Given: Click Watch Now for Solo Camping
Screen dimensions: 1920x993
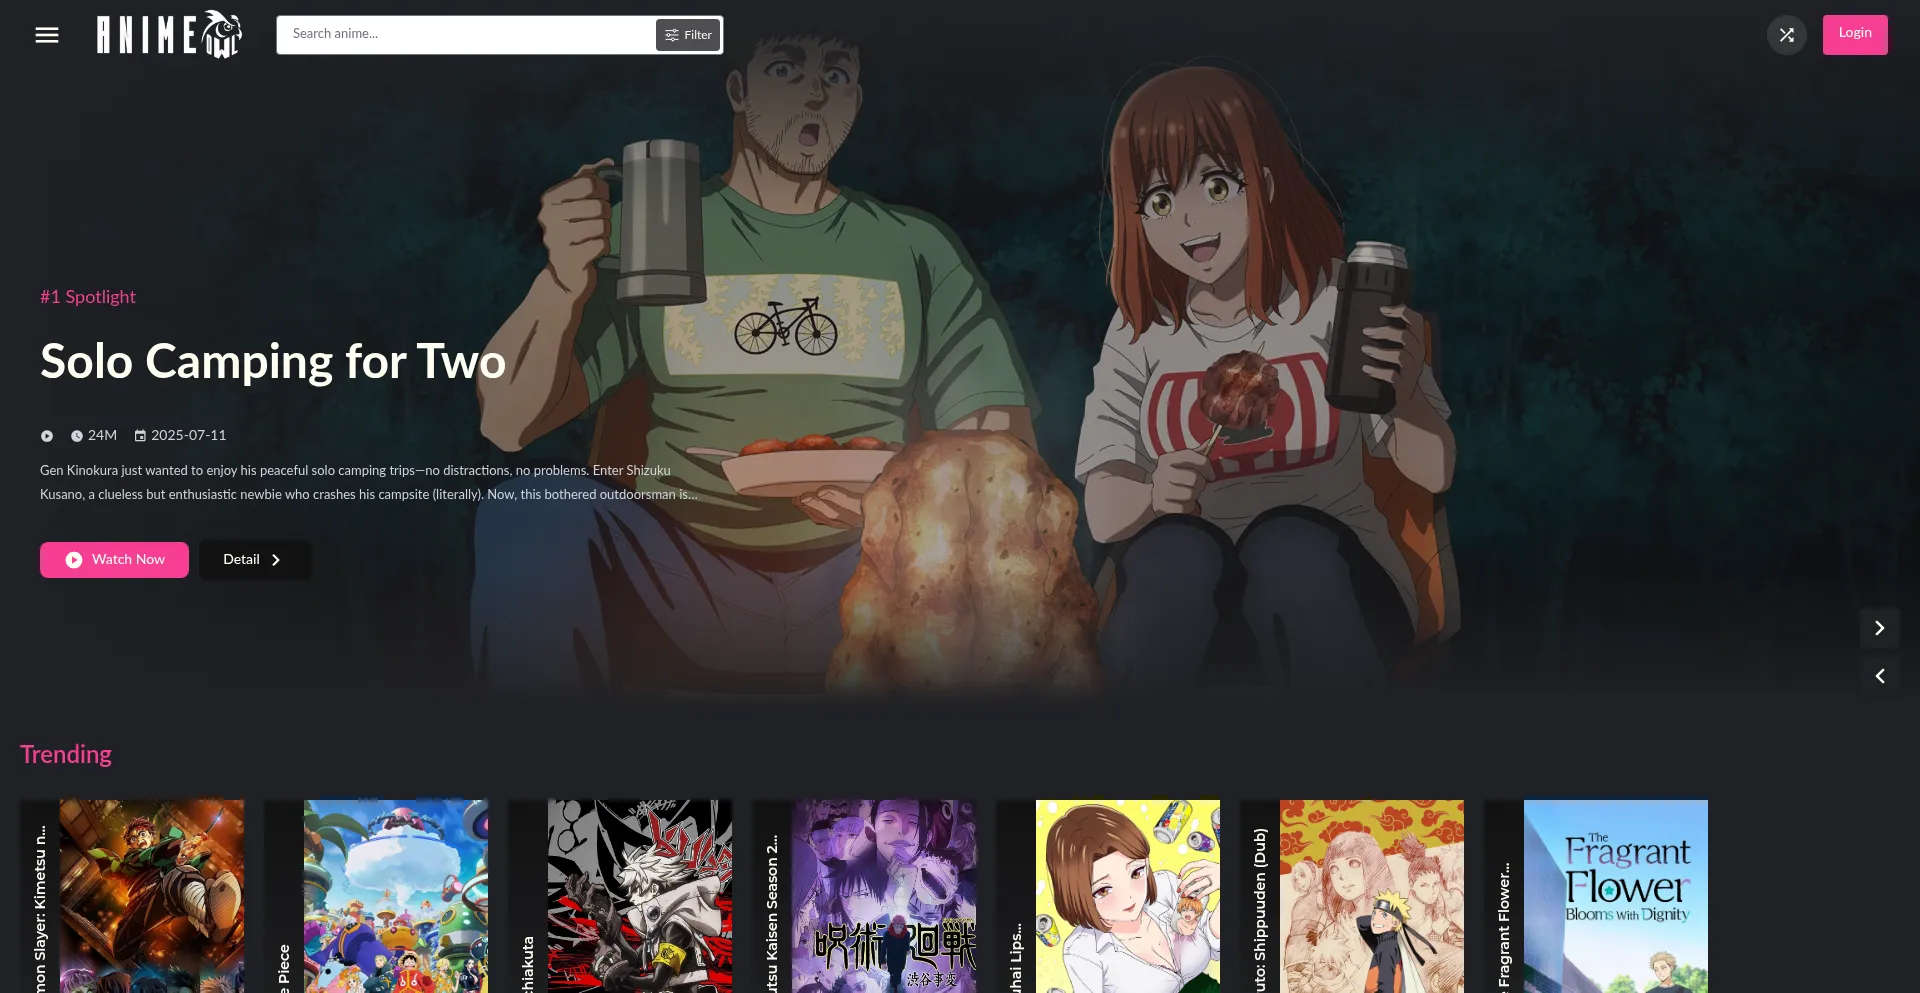Looking at the screenshot, I should [114, 560].
